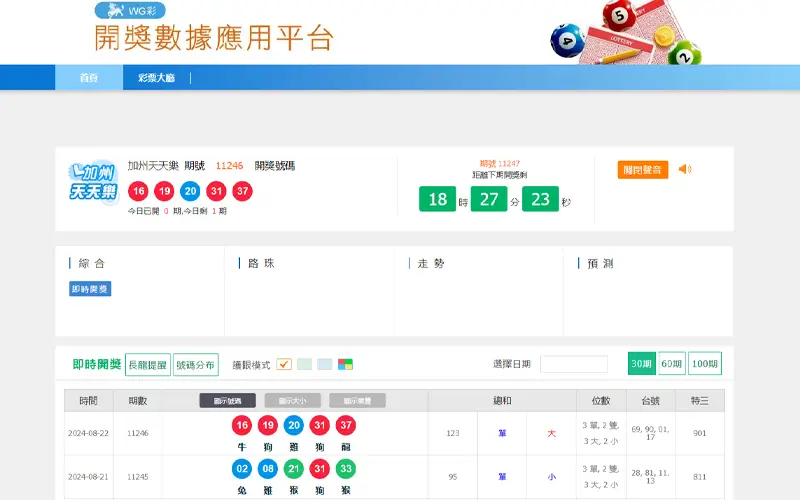
Task: Click red ball 16 beside the 加州天天樂 logo
Action: click(138, 191)
